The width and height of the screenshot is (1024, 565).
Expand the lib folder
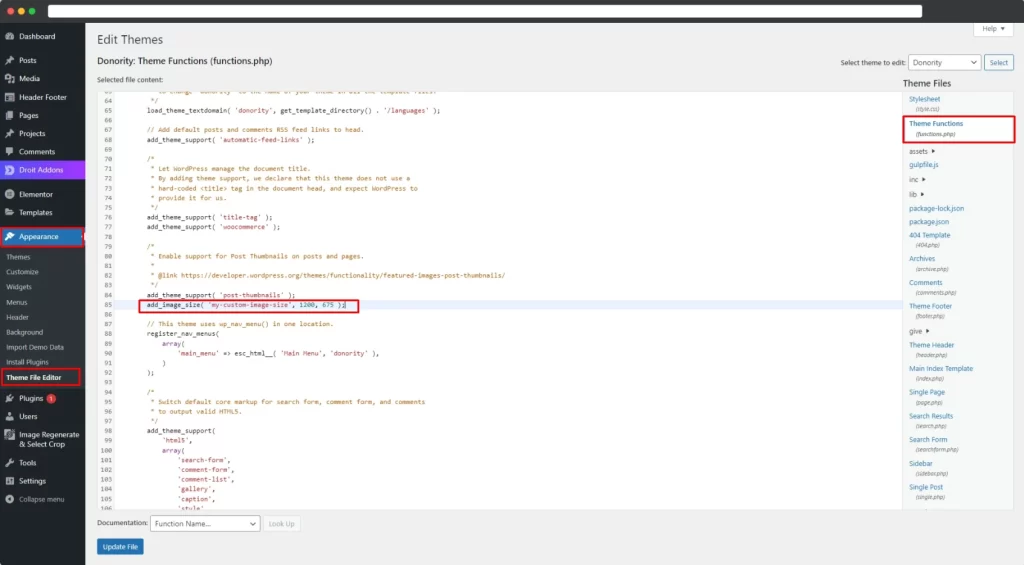pyautogui.click(x=917, y=195)
